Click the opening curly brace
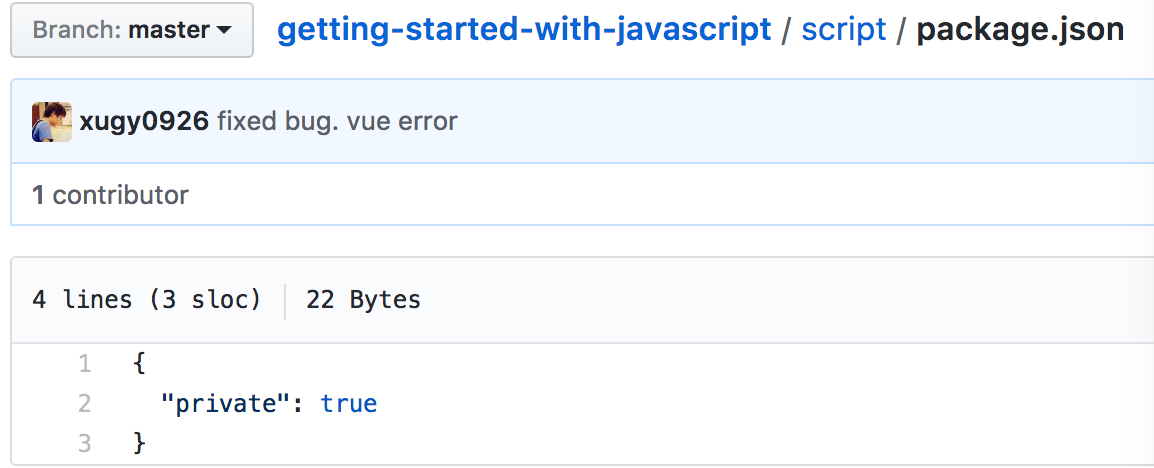Image resolution: width=1154 pixels, height=468 pixels. 139,364
